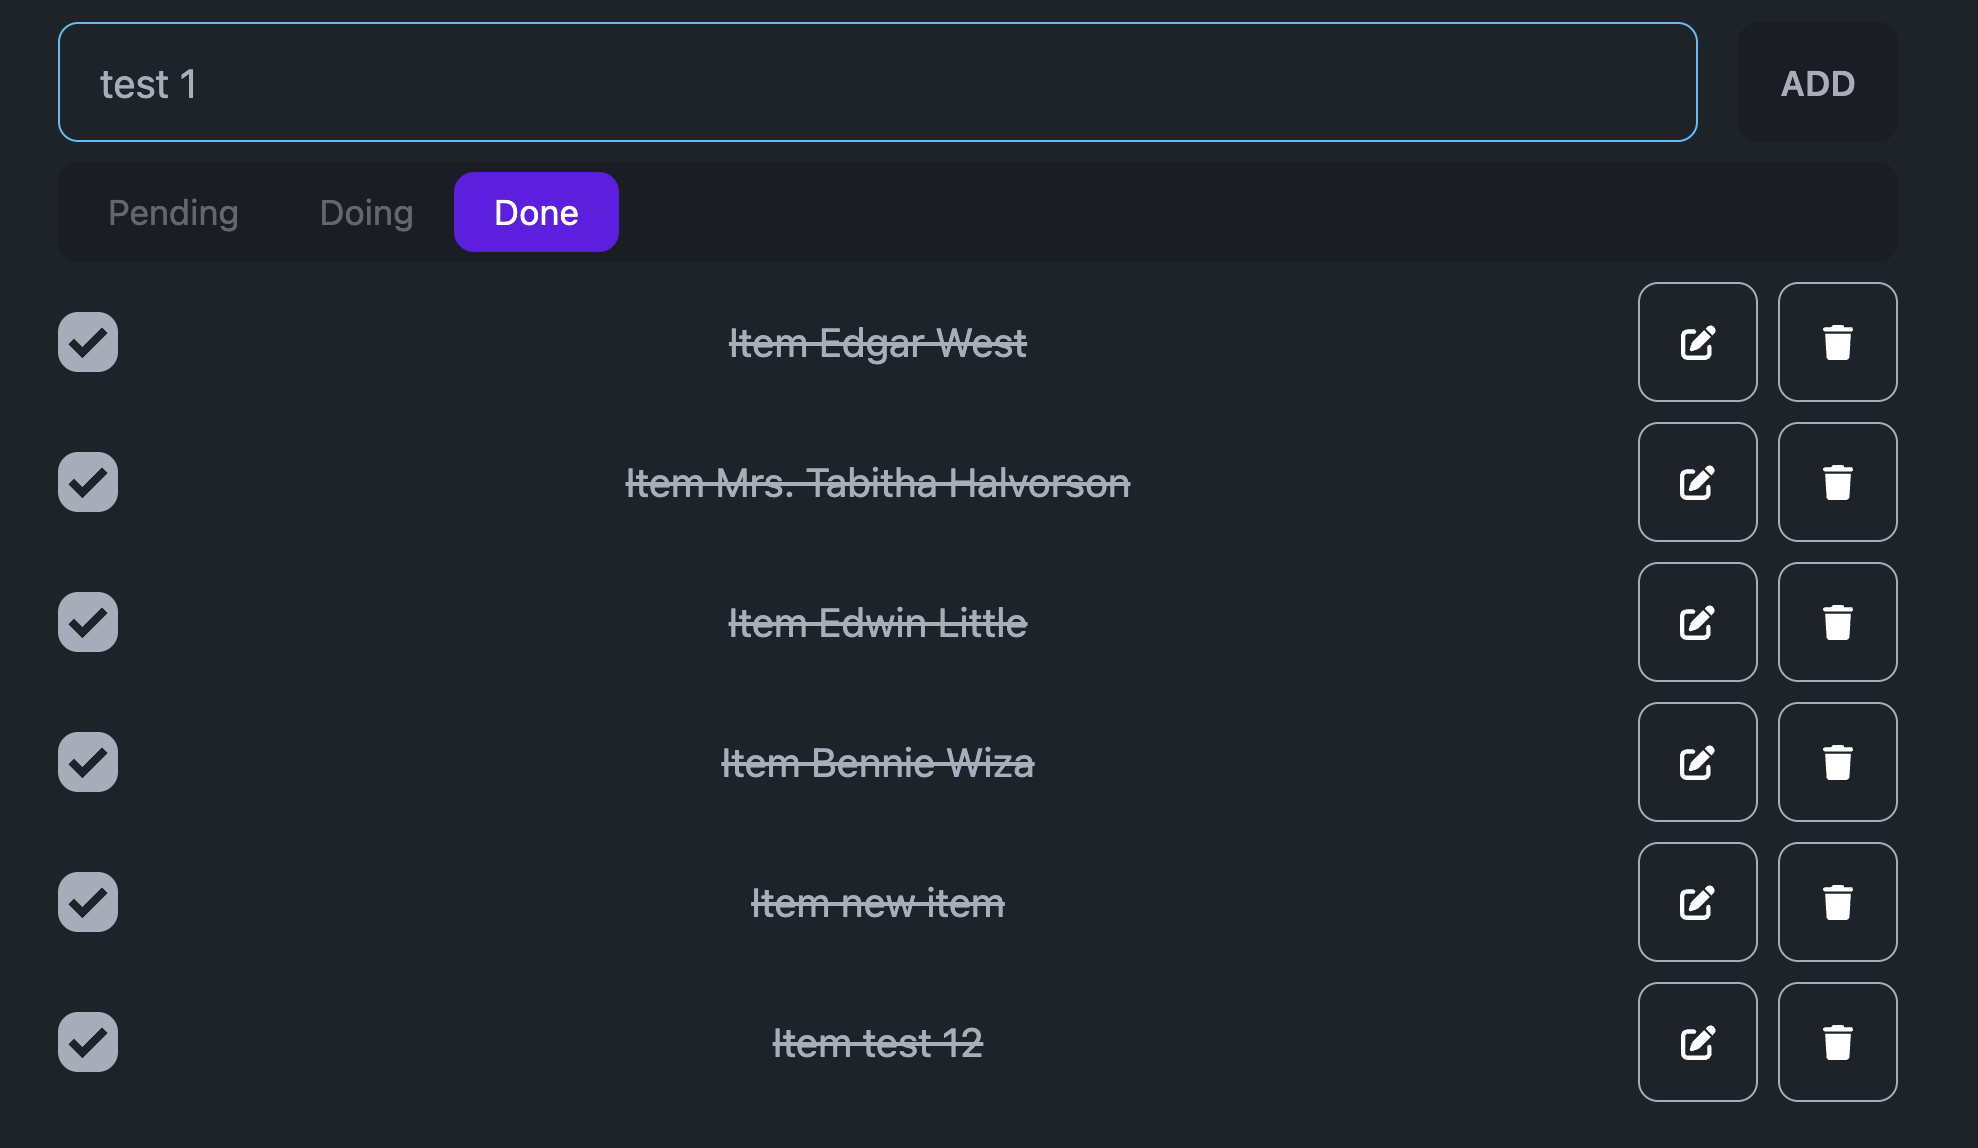Screen dimensions: 1978x1148
Task: Delete the Item Edgar West entry
Action: click(x=1837, y=342)
